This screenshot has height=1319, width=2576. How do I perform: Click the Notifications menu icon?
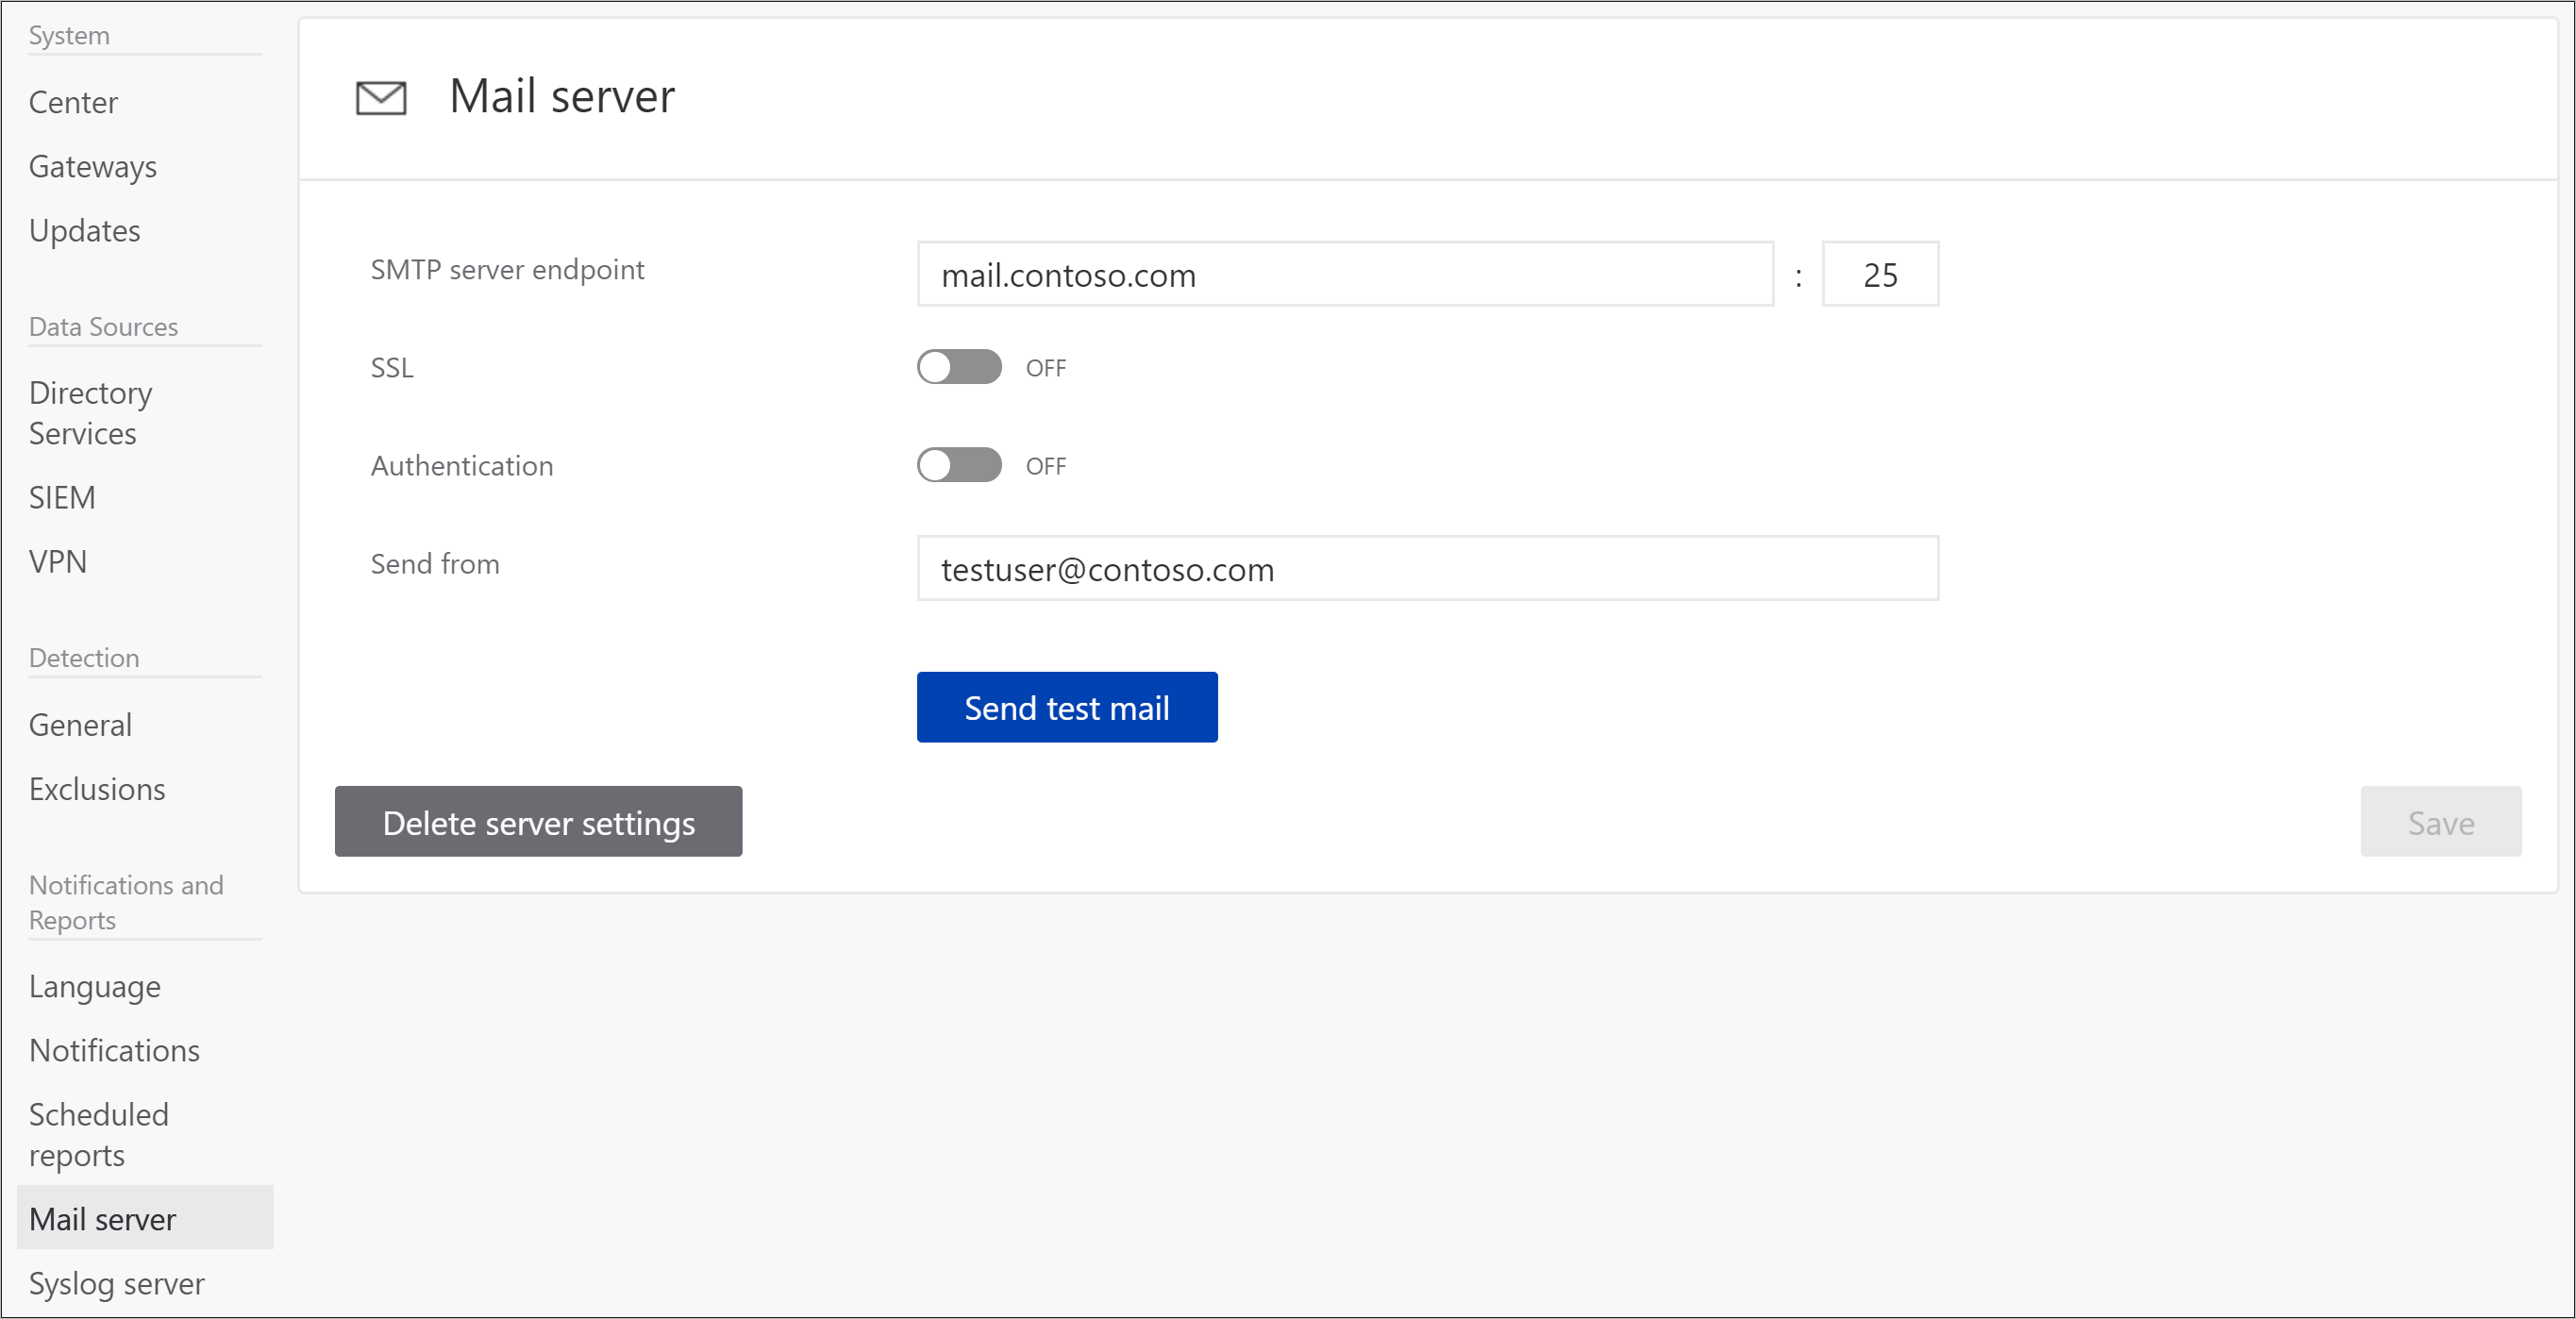click(114, 1048)
